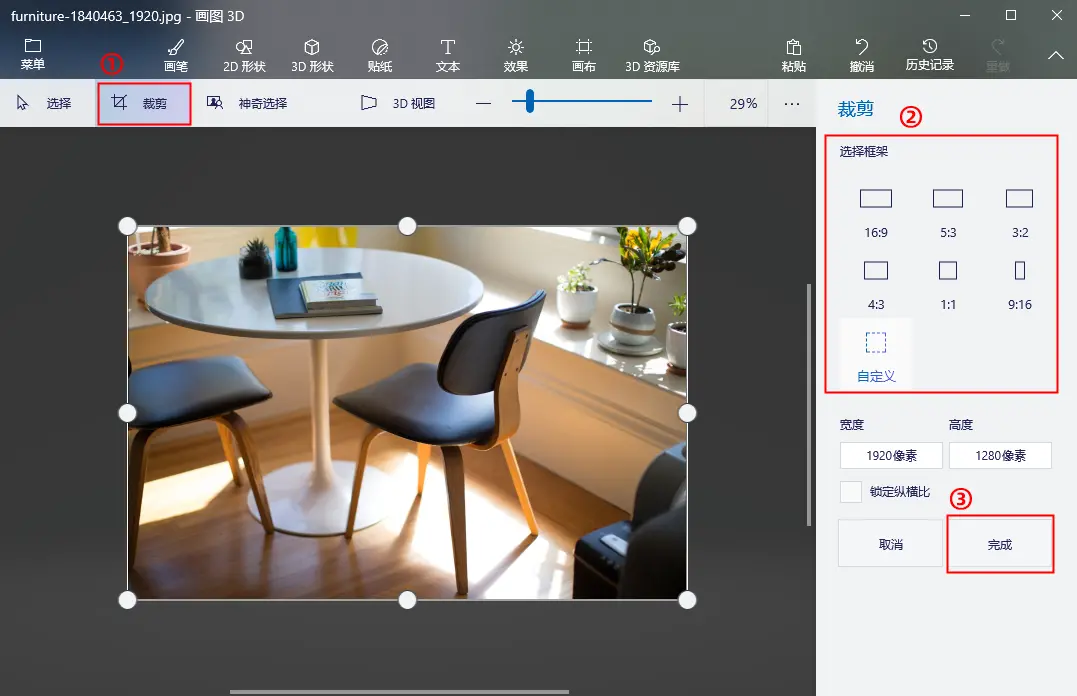Open the 2D shapes panel
Image resolution: width=1077 pixels, height=696 pixels.
pos(243,54)
